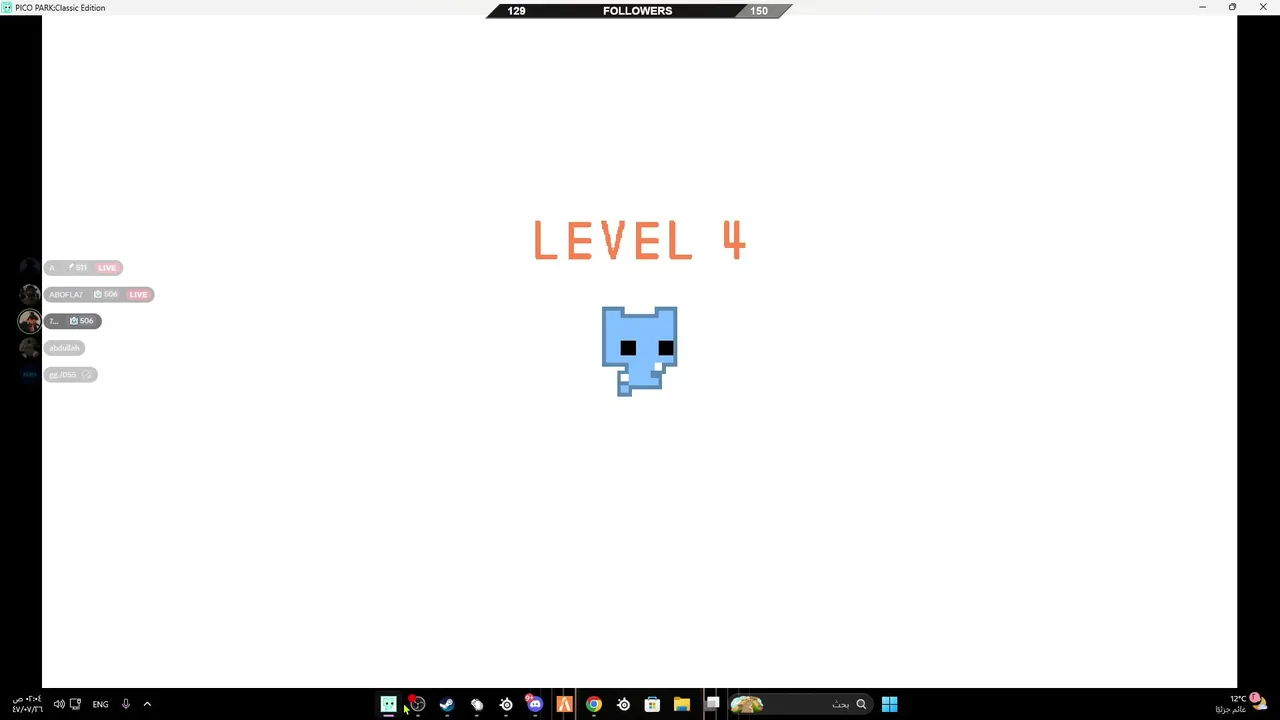Open Microsoft Store from the taskbar
This screenshot has width=1280, height=720.
[652, 704]
